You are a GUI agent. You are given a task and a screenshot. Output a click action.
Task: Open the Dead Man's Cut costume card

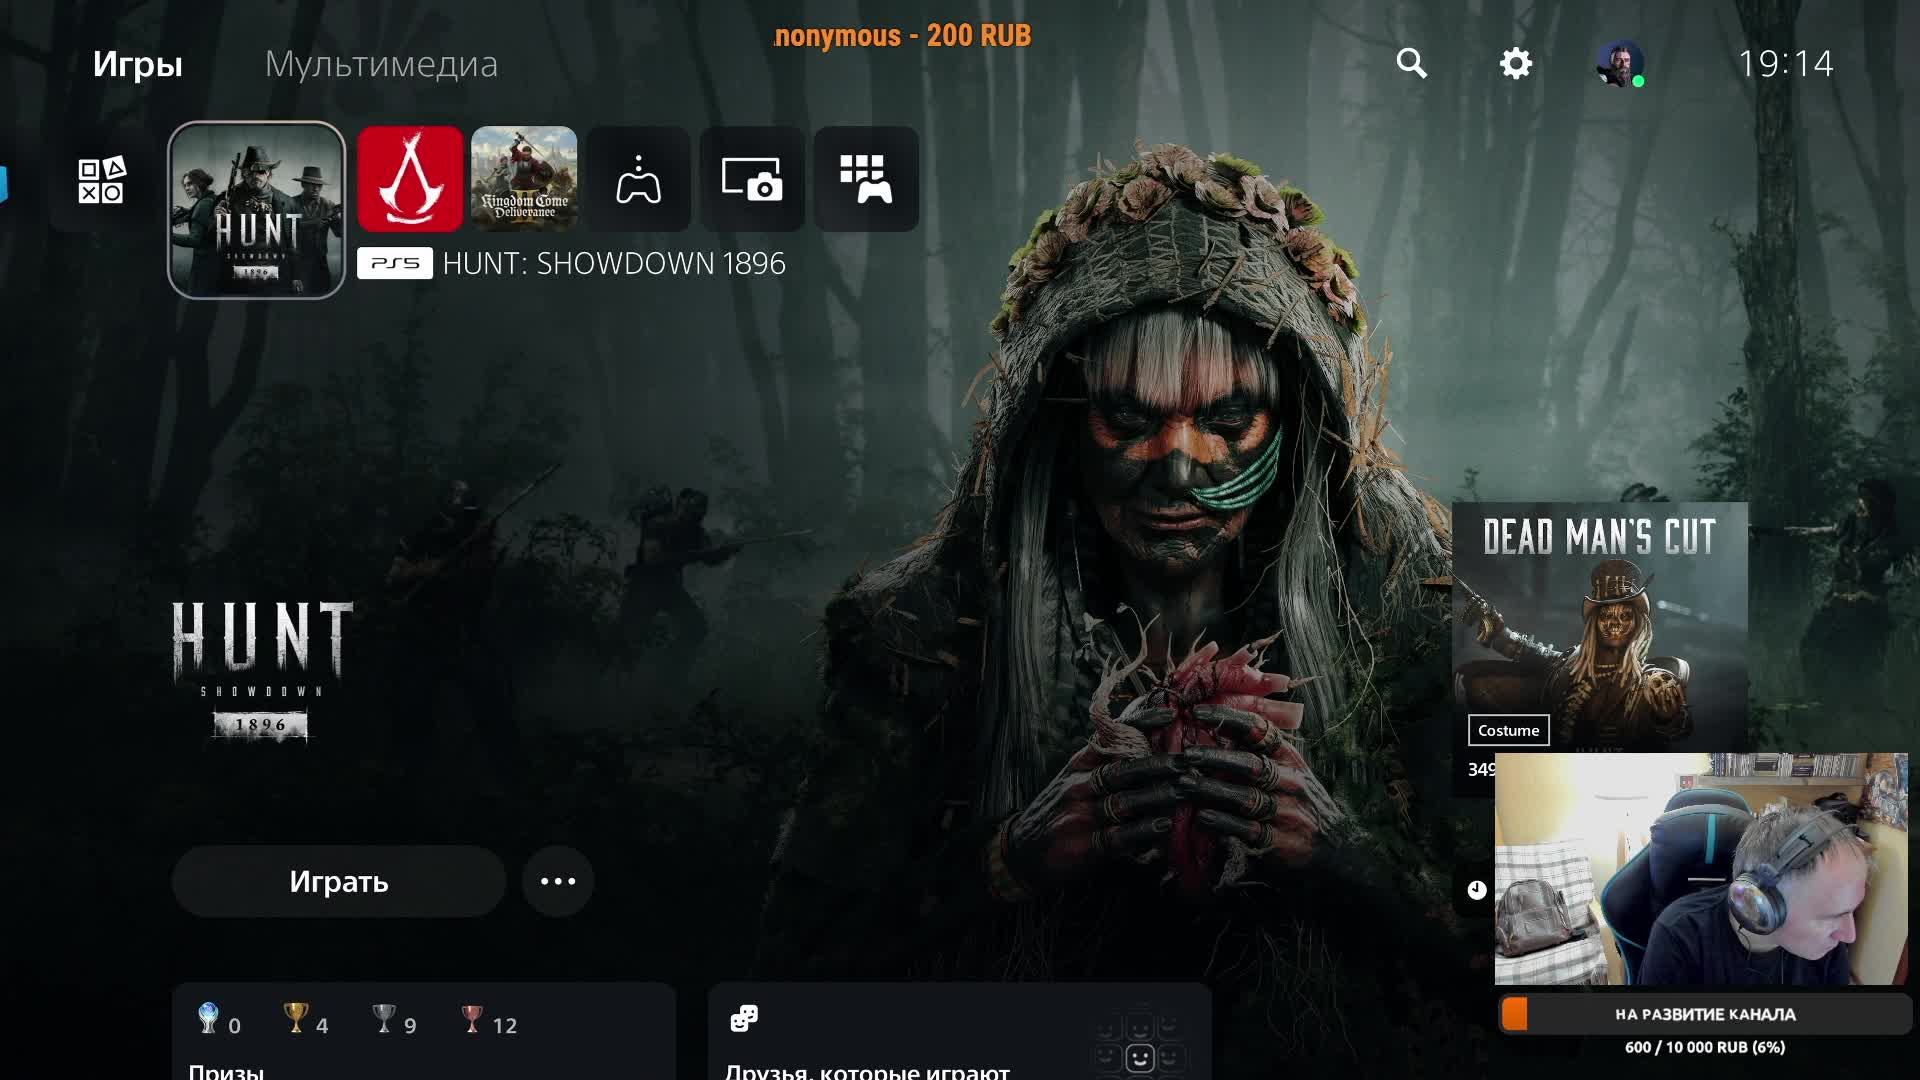[x=1599, y=625]
